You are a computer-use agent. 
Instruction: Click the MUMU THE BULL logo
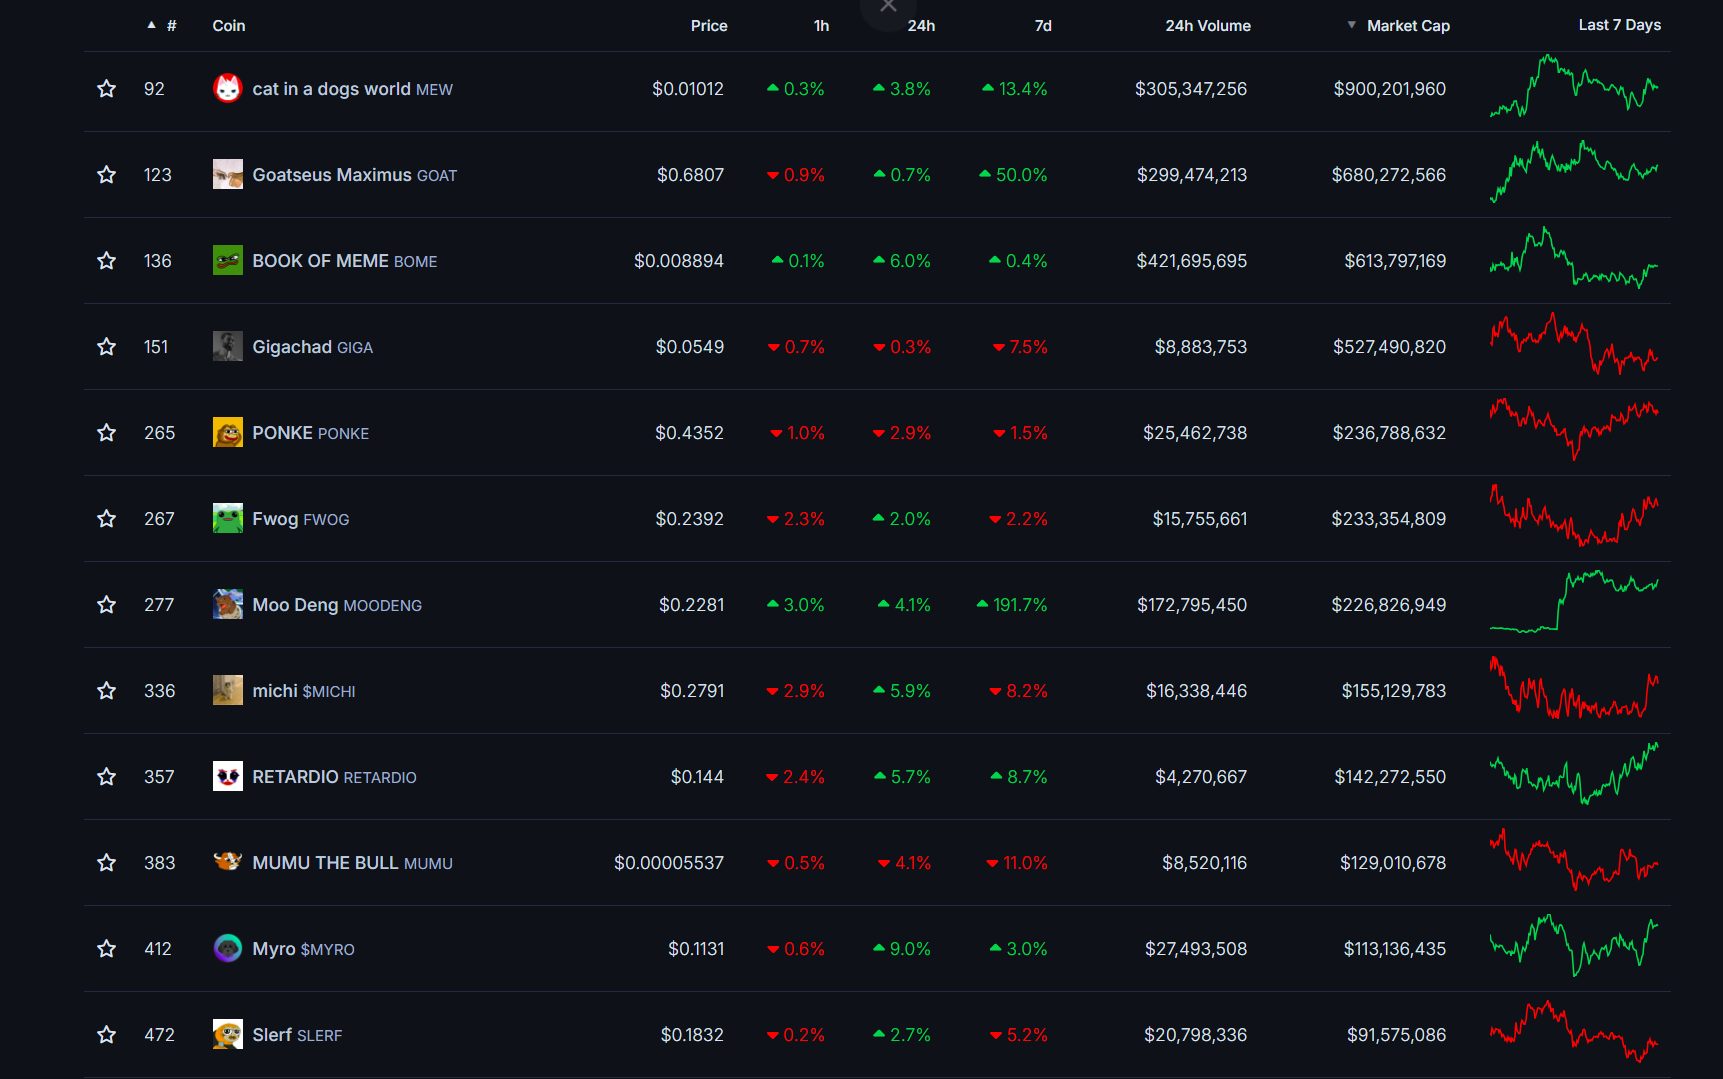pos(228,862)
